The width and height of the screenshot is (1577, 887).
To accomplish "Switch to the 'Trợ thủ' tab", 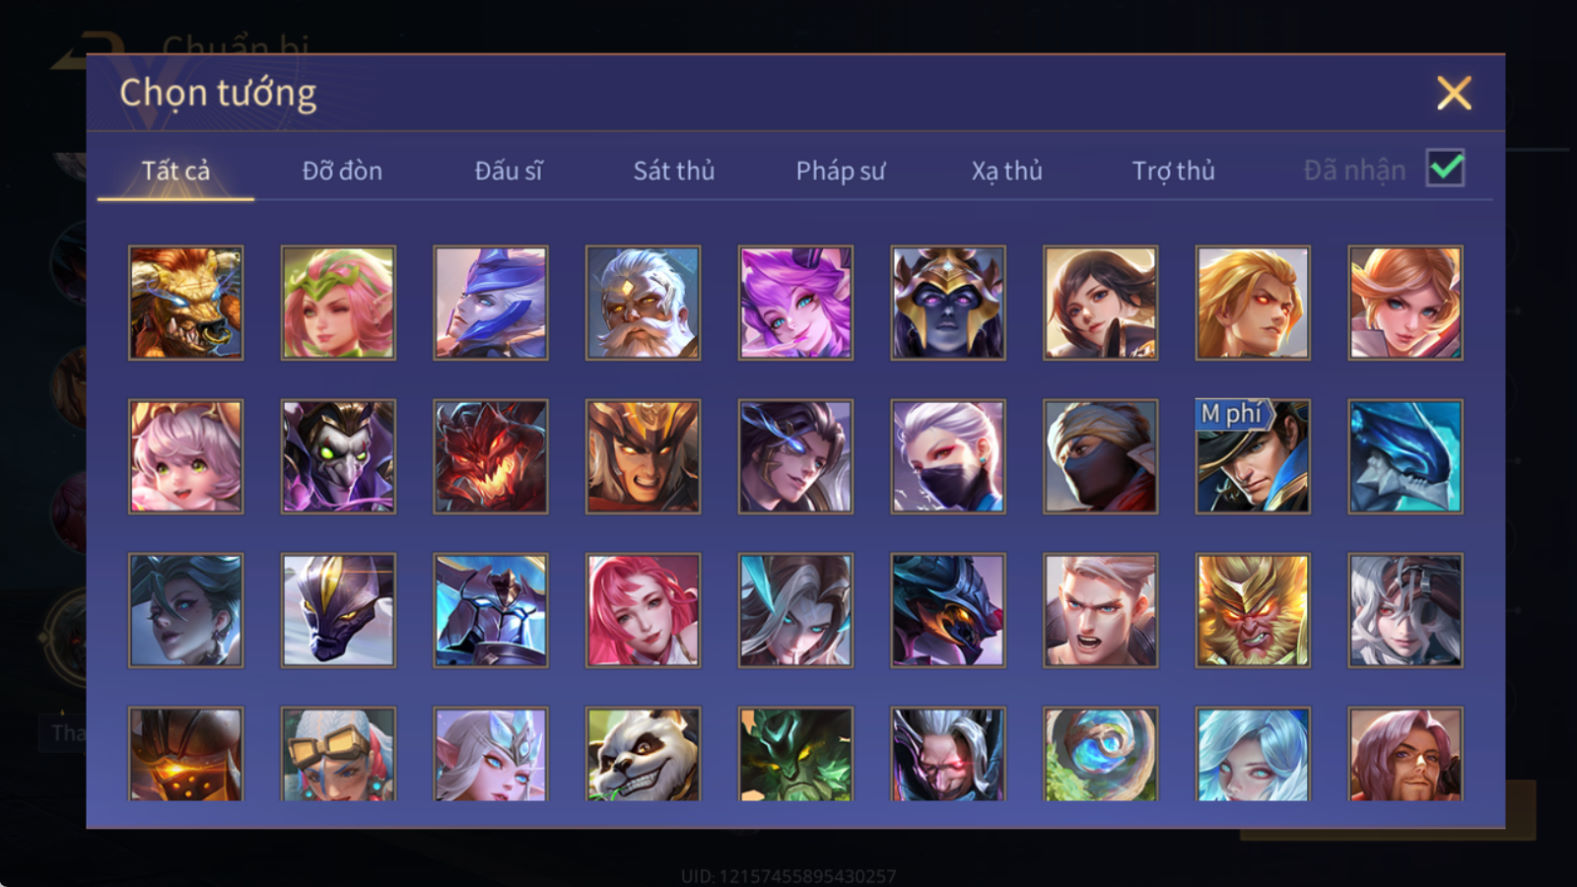I will (x=1173, y=171).
